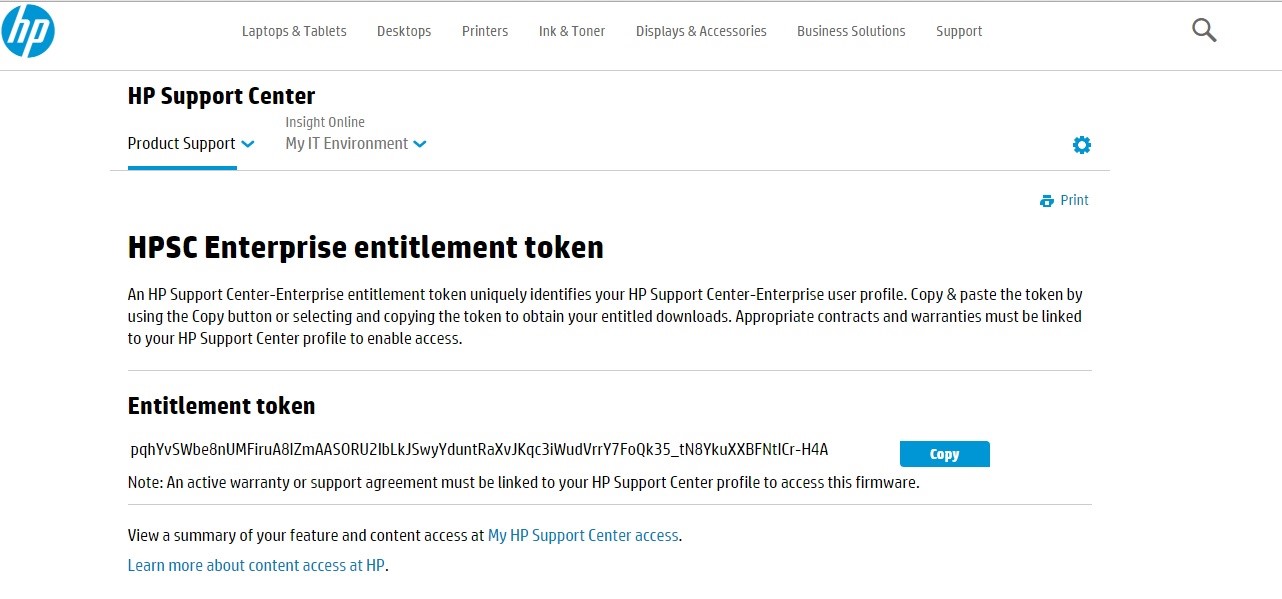Expand the My IT Environment chevron
The image size is (1282, 599).
420,144
